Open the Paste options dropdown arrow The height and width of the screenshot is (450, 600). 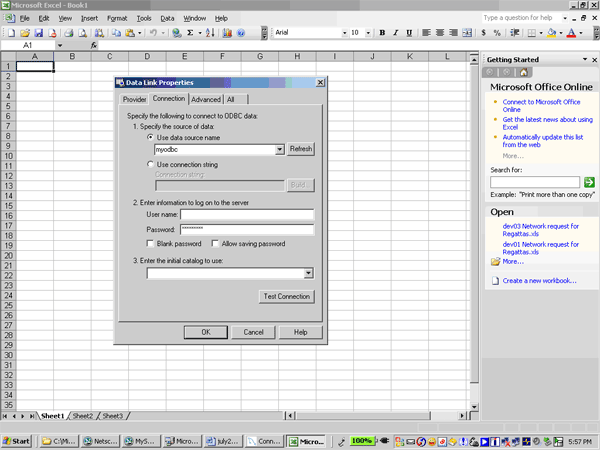click(140, 33)
